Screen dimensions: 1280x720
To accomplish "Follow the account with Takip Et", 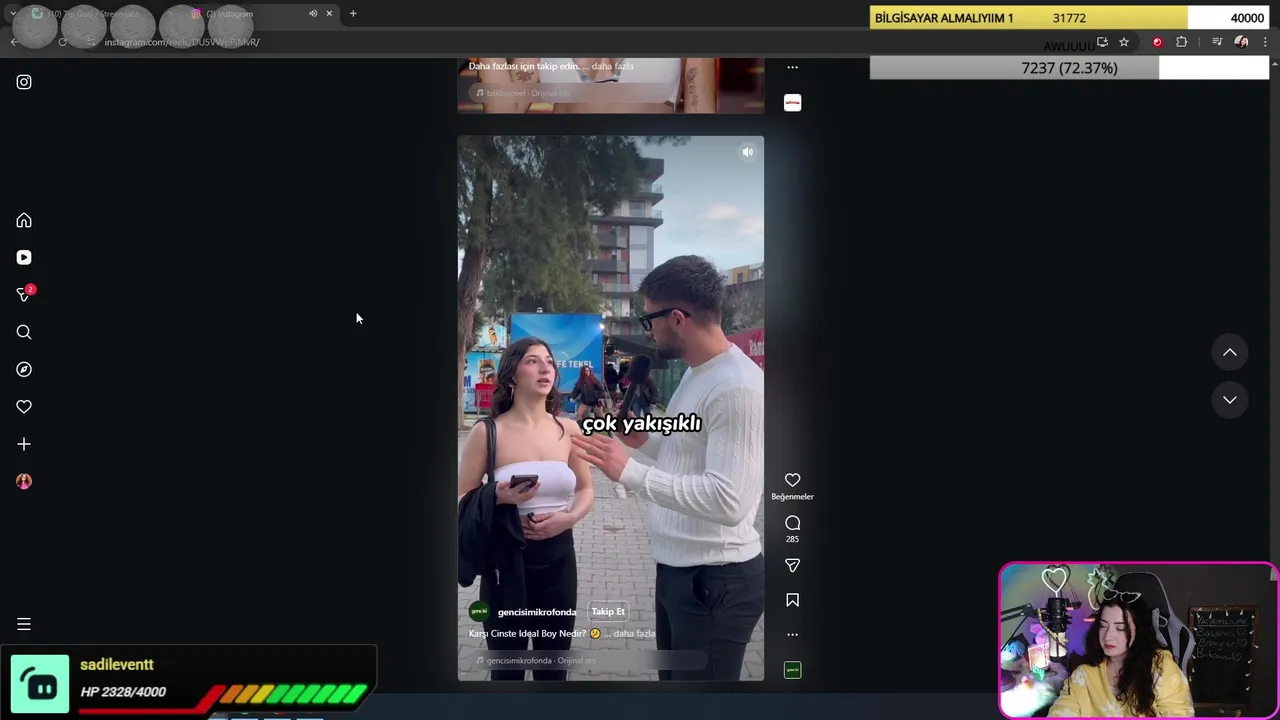I will 608,612.
